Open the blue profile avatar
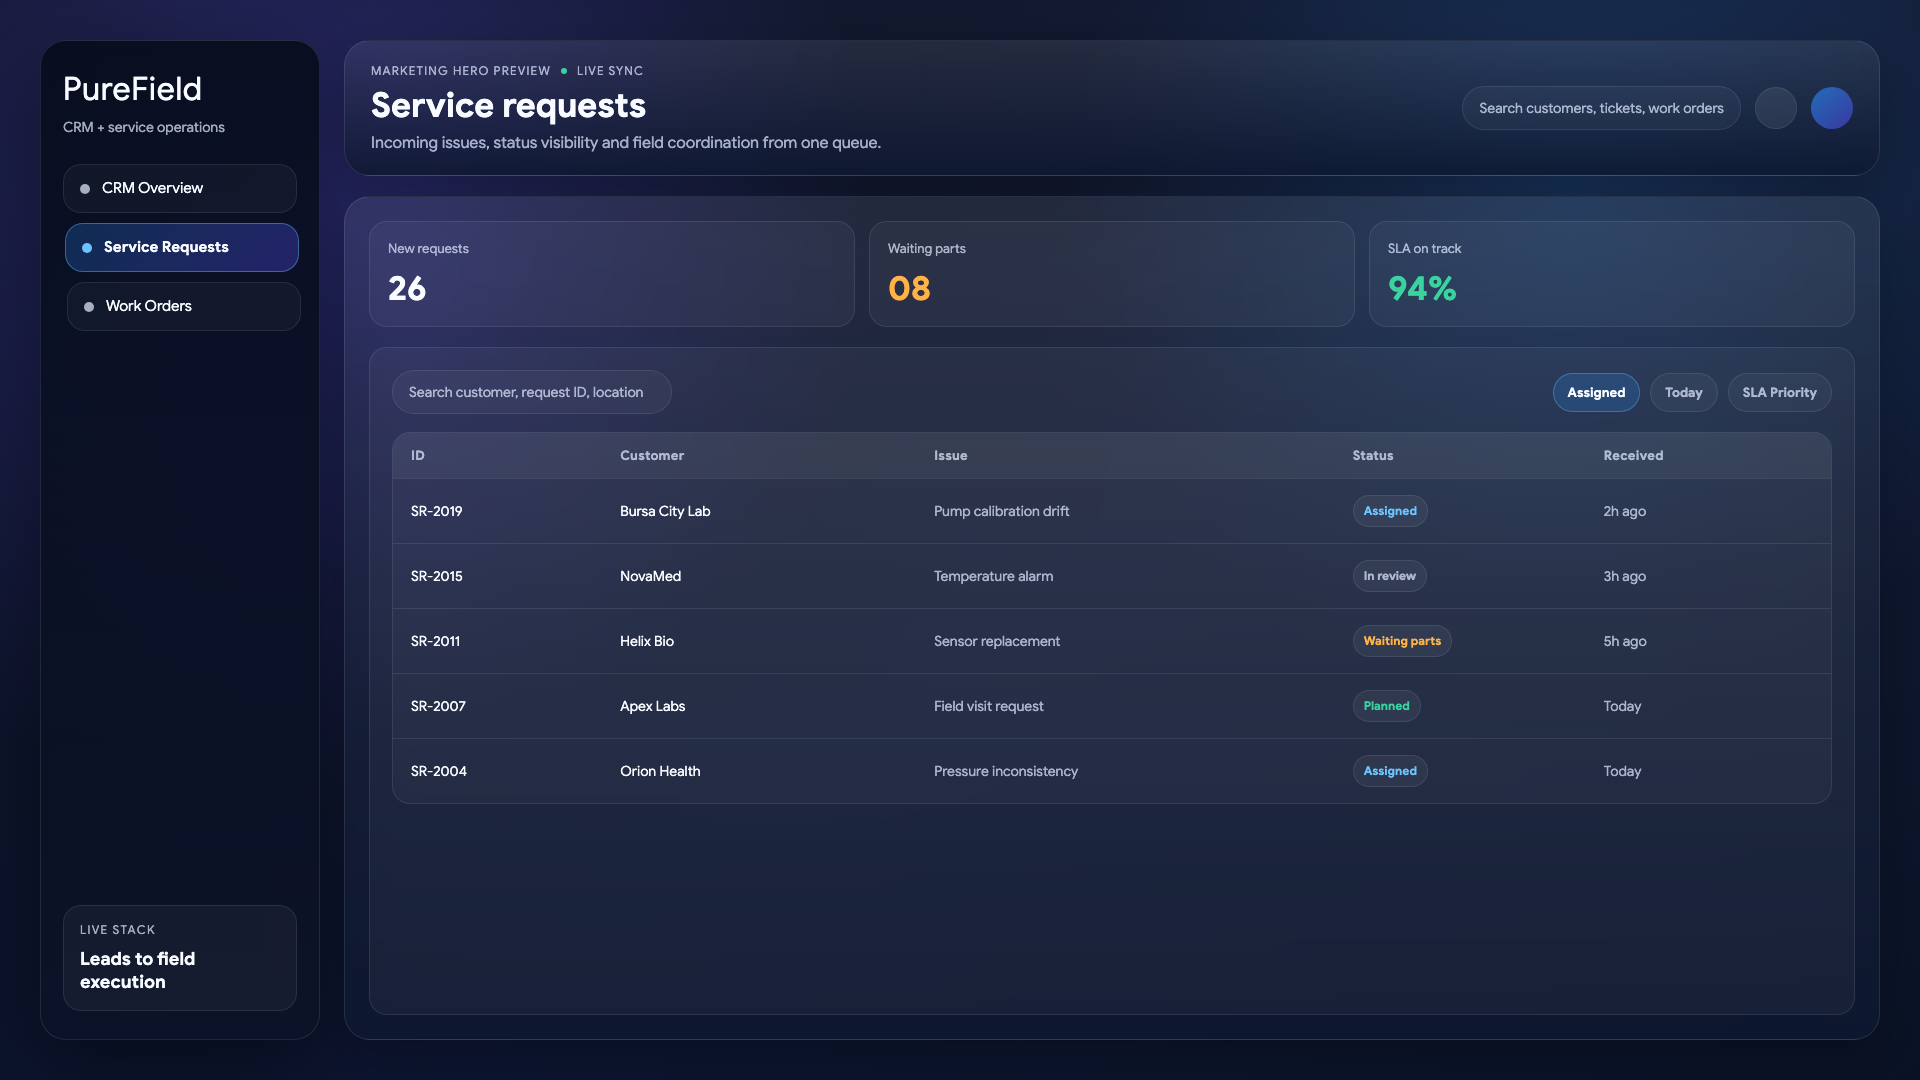 click(x=1832, y=108)
